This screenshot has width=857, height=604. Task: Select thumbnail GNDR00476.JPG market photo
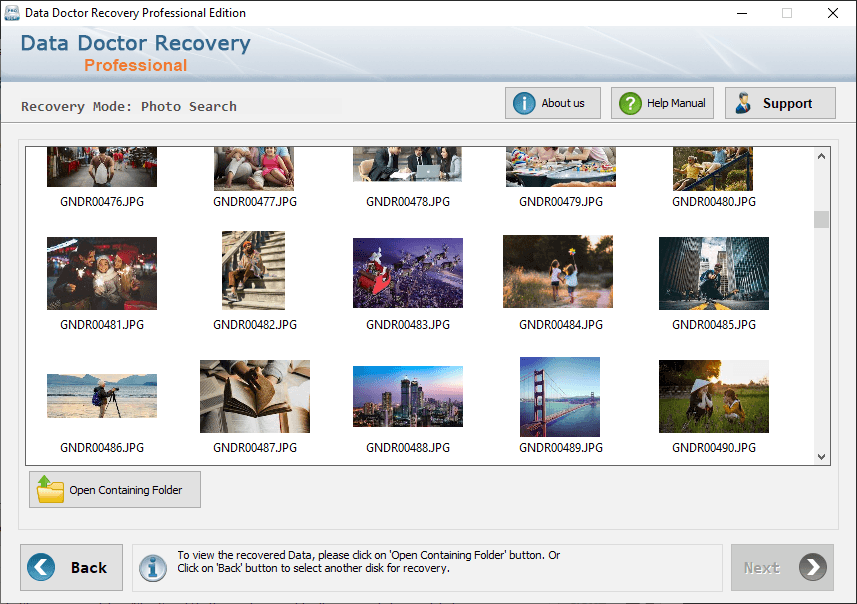[x=102, y=167]
